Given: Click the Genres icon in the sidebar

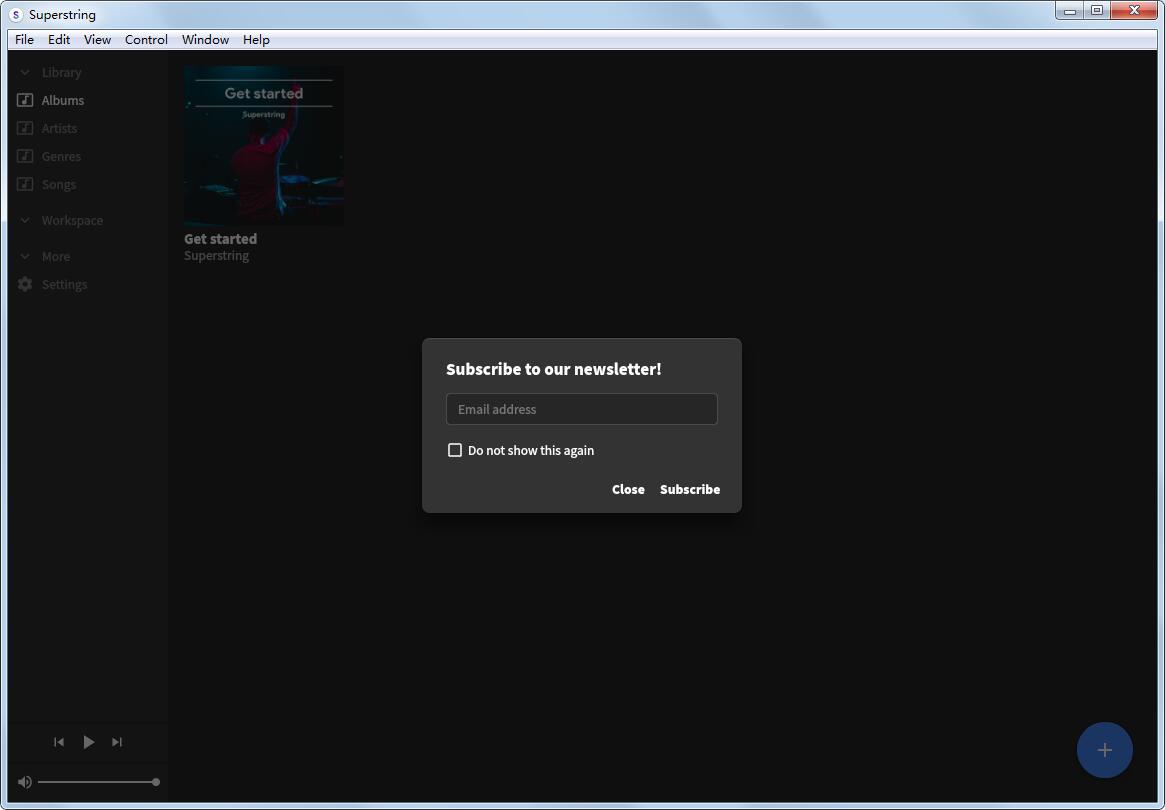Looking at the screenshot, I should coord(25,156).
